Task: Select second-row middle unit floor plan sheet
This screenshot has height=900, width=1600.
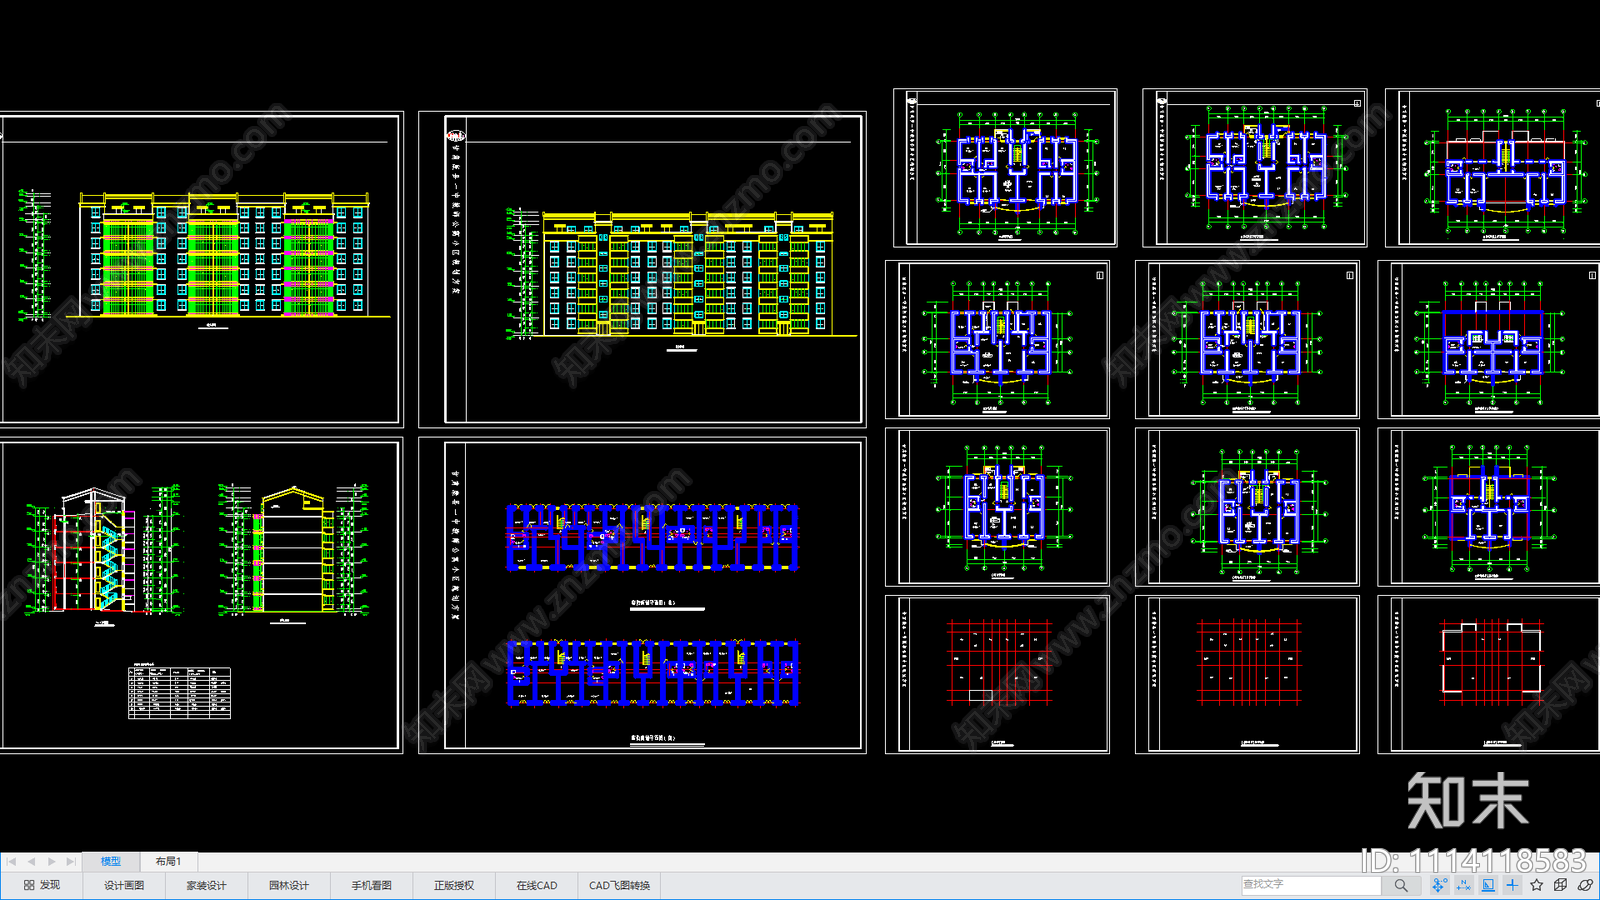Action: click(x=1247, y=340)
